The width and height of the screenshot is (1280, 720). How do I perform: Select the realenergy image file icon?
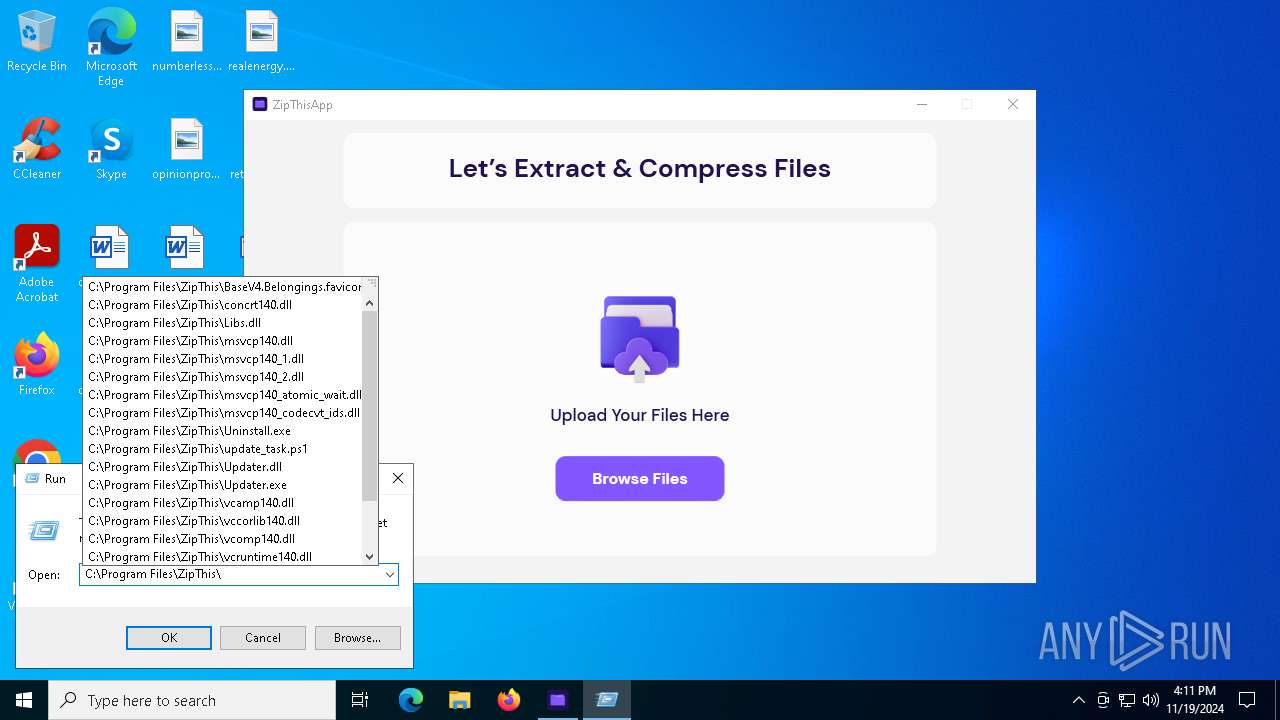[261, 42]
